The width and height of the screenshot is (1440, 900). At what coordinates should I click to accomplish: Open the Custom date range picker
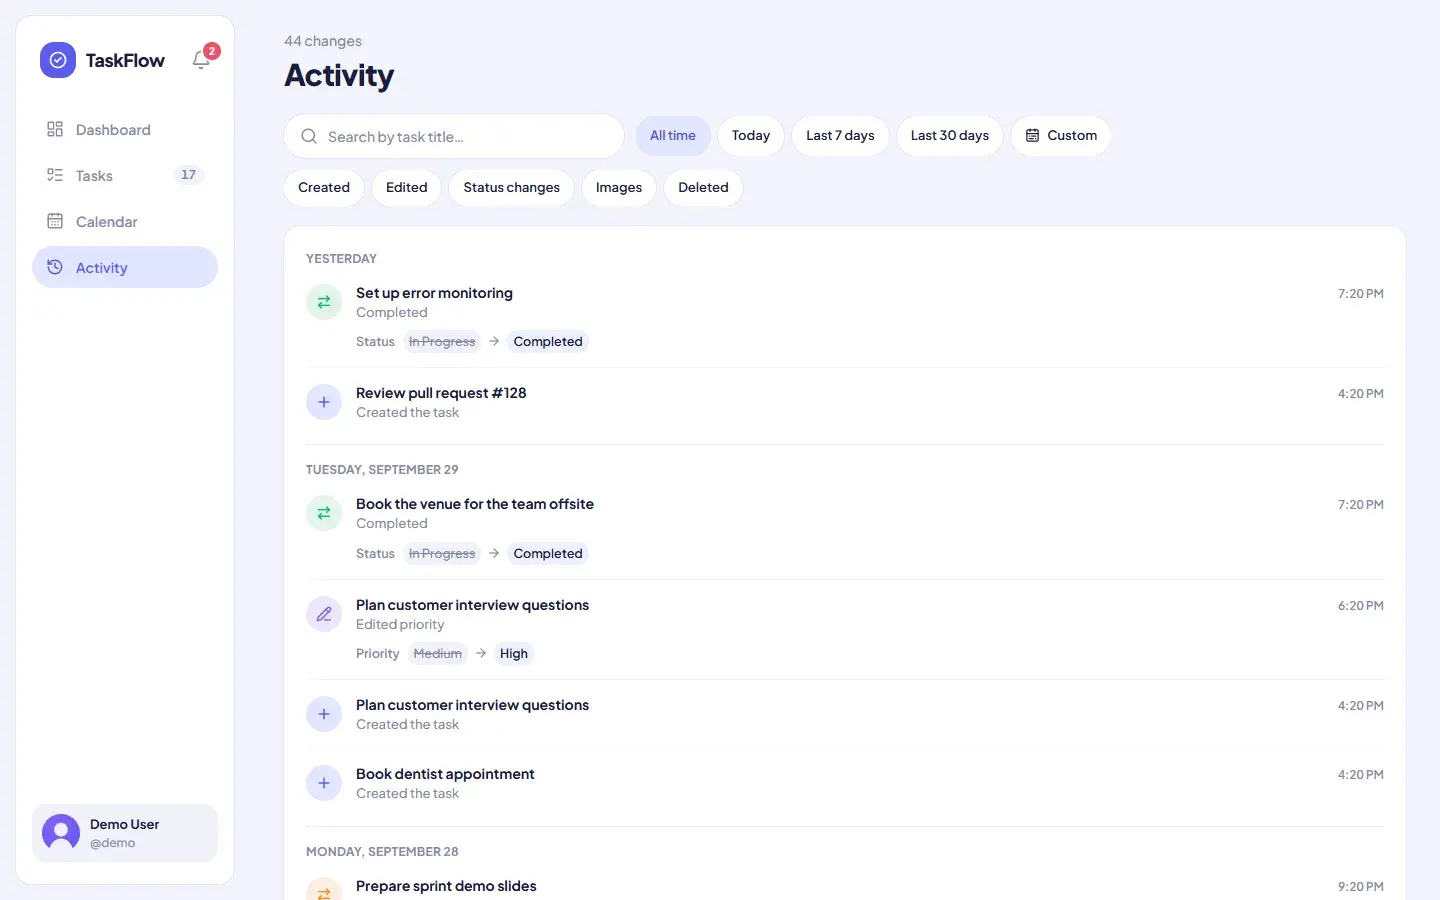(1061, 136)
